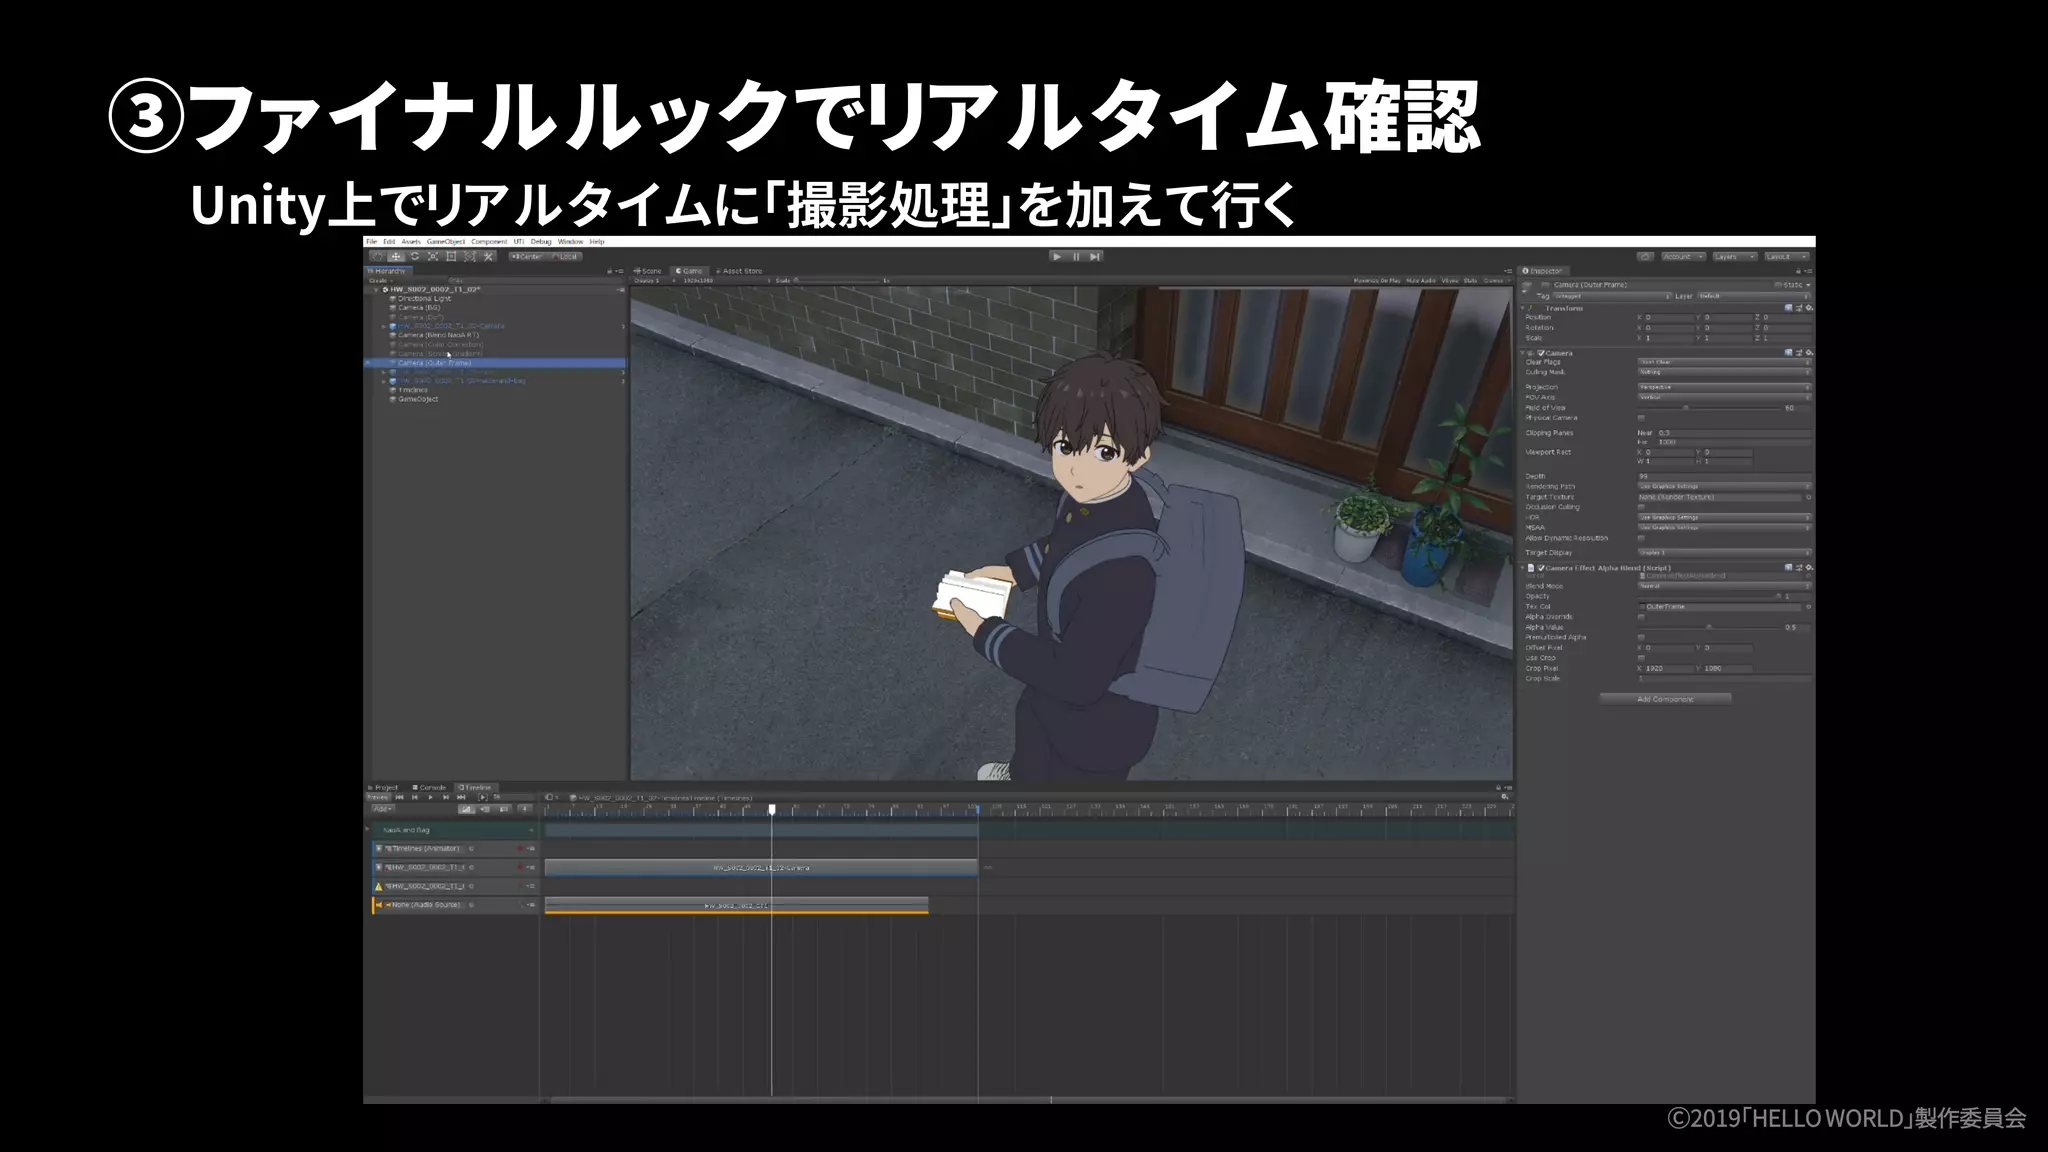This screenshot has height=1152, width=2048.
Task: Toggle Timeline play range mode
Action: [483, 798]
